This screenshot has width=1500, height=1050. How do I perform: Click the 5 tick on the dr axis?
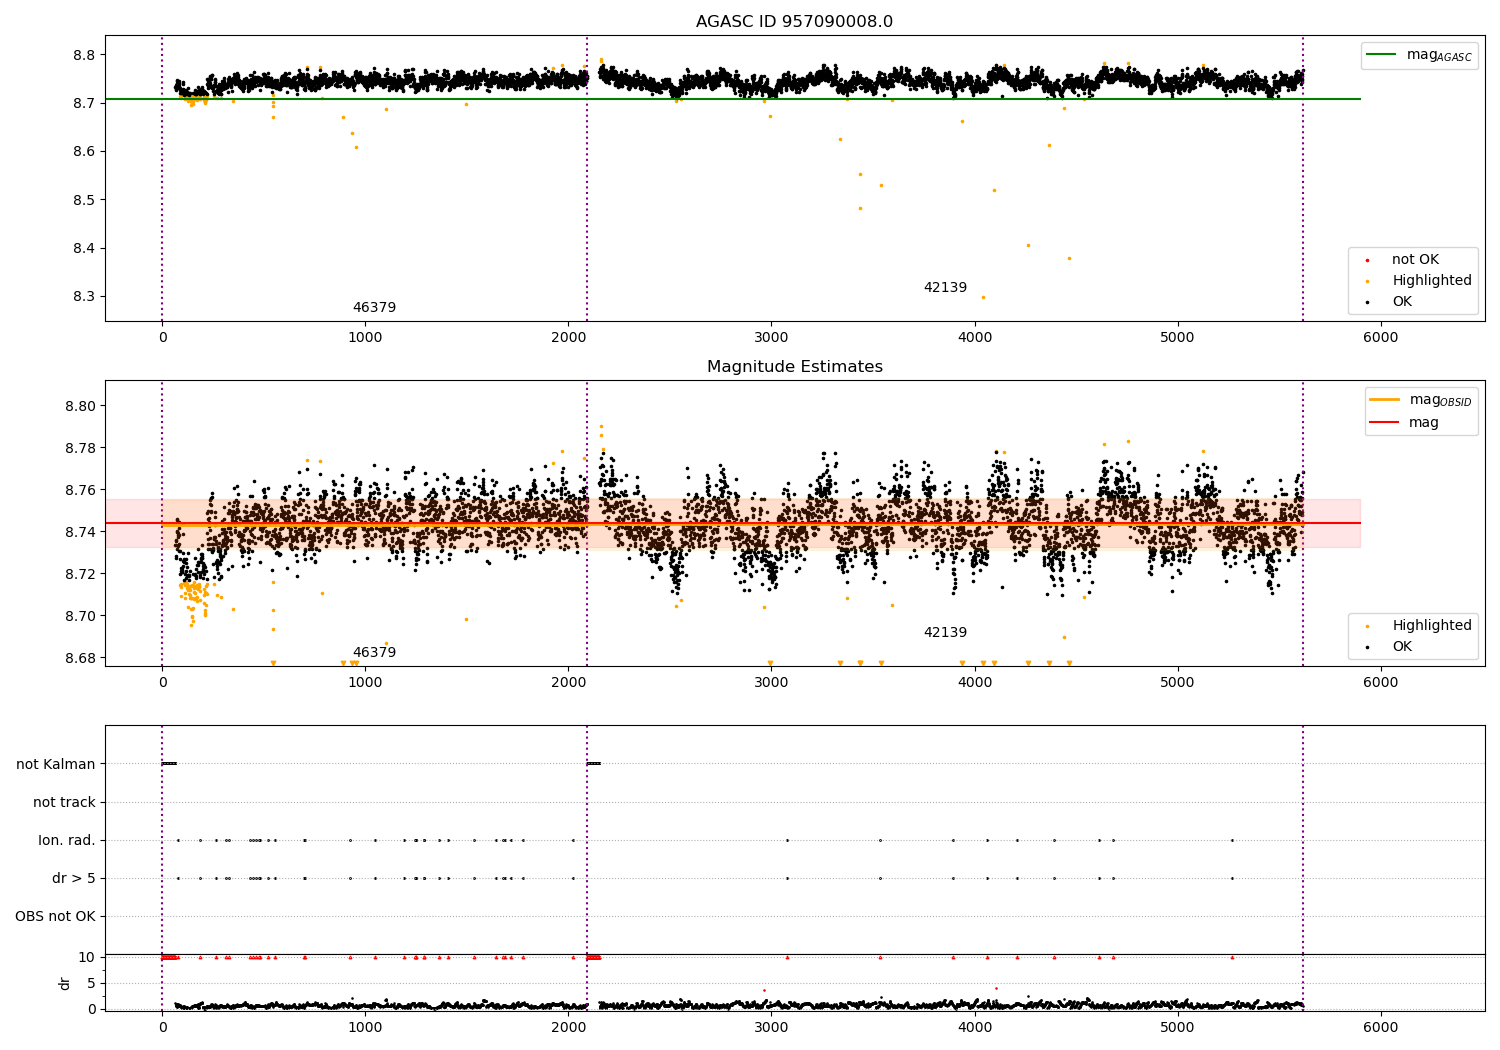tap(92, 983)
